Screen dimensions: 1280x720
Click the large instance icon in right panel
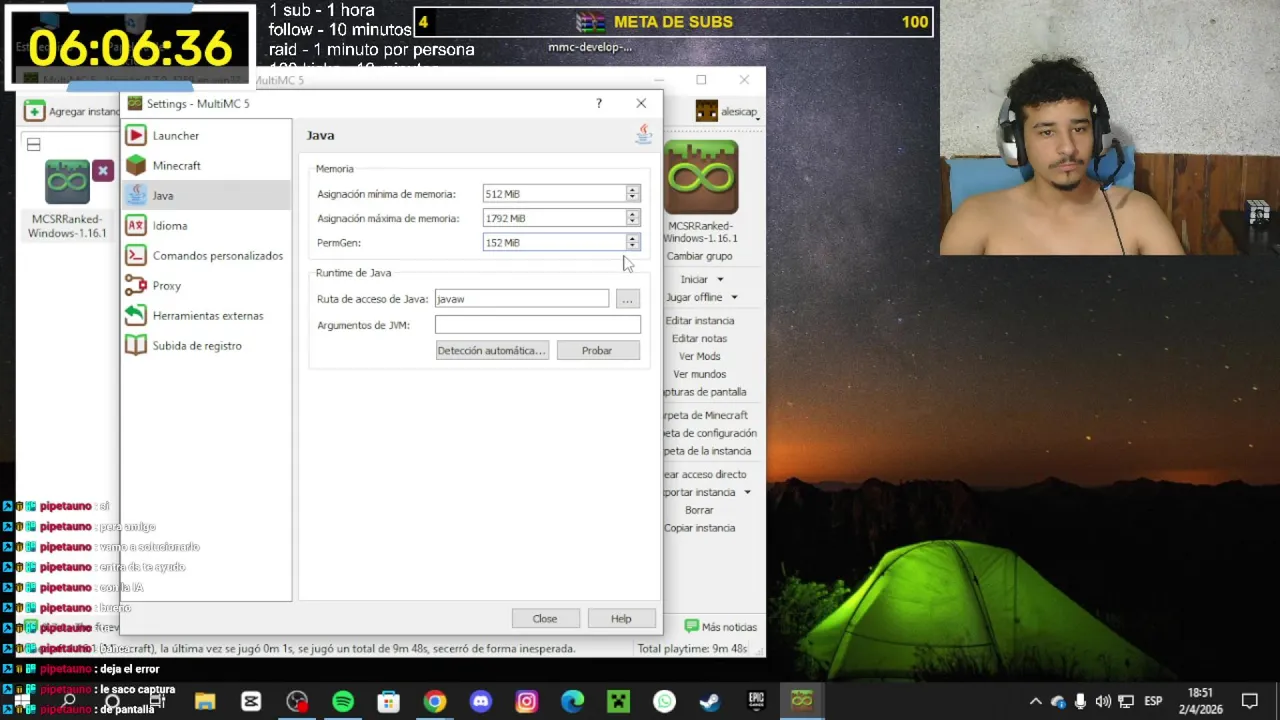pyautogui.click(x=701, y=177)
